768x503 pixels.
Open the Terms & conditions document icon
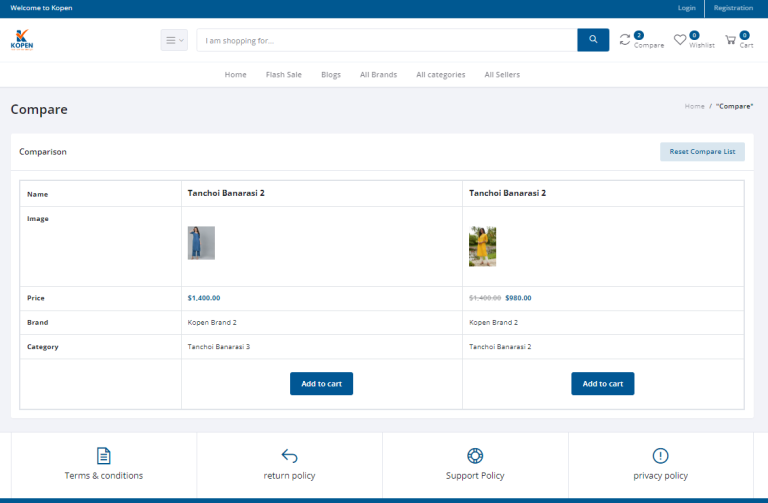[x=104, y=456]
